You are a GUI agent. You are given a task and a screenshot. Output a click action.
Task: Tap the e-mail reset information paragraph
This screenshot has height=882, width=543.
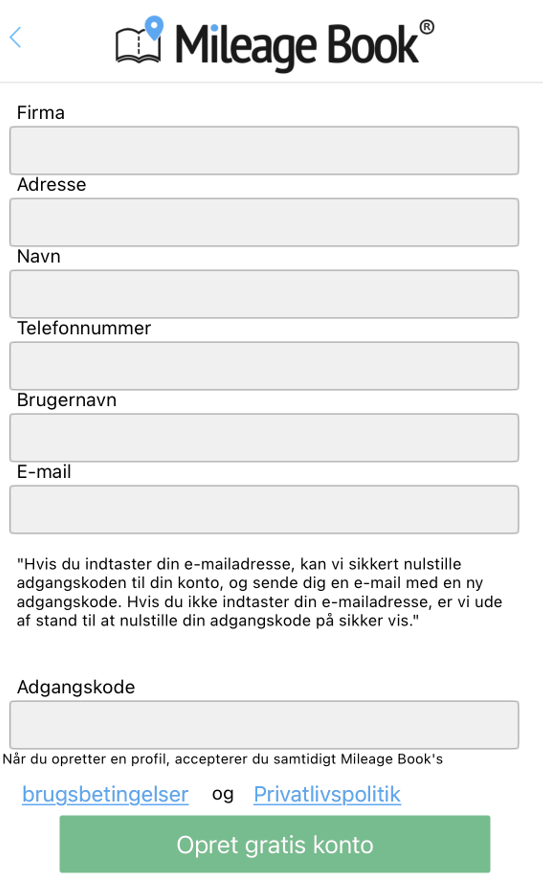point(259,592)
